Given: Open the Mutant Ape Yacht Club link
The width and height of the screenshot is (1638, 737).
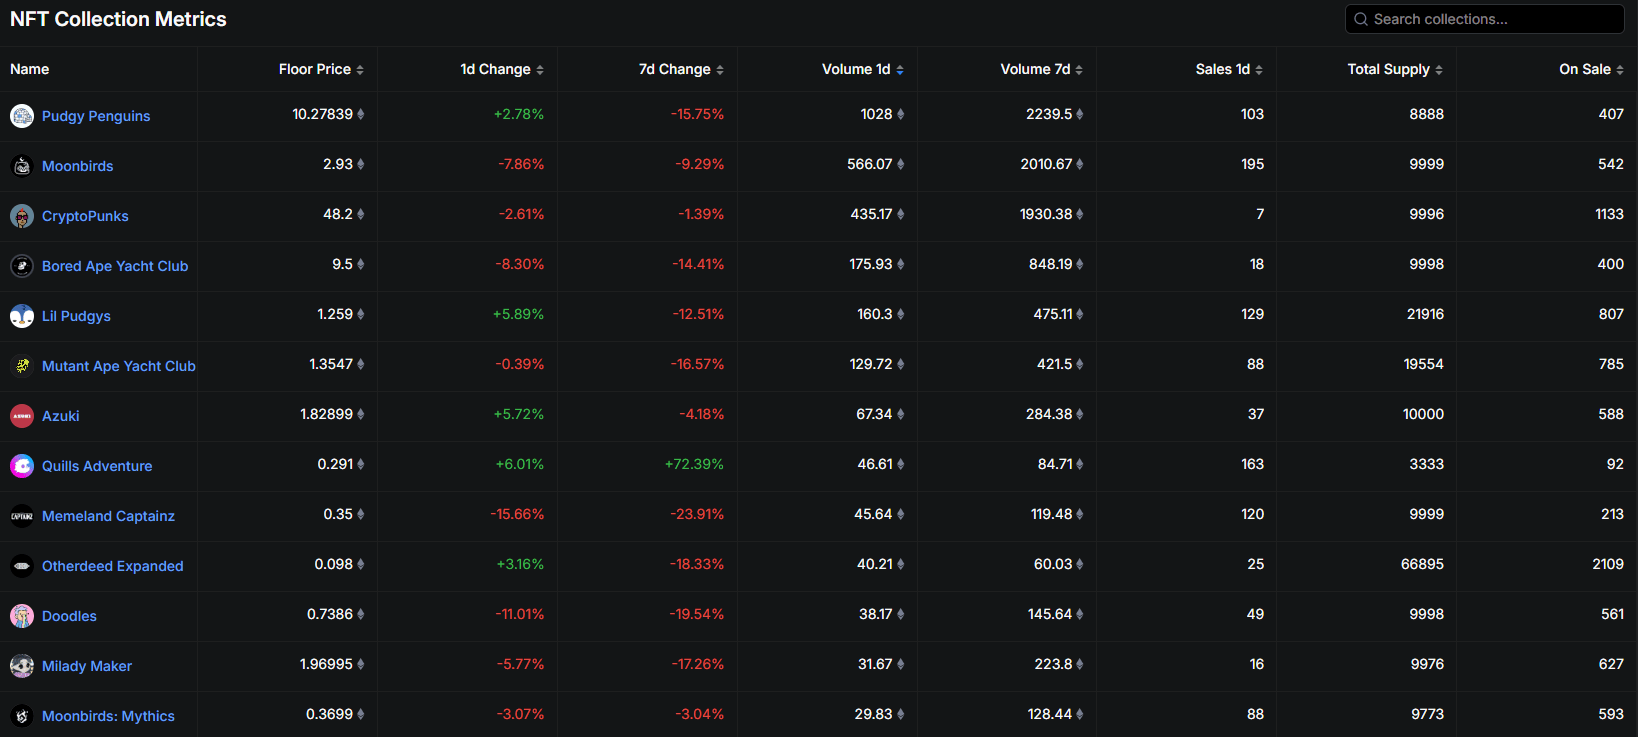Looking at the screenshot, I should tap(119, 366).
